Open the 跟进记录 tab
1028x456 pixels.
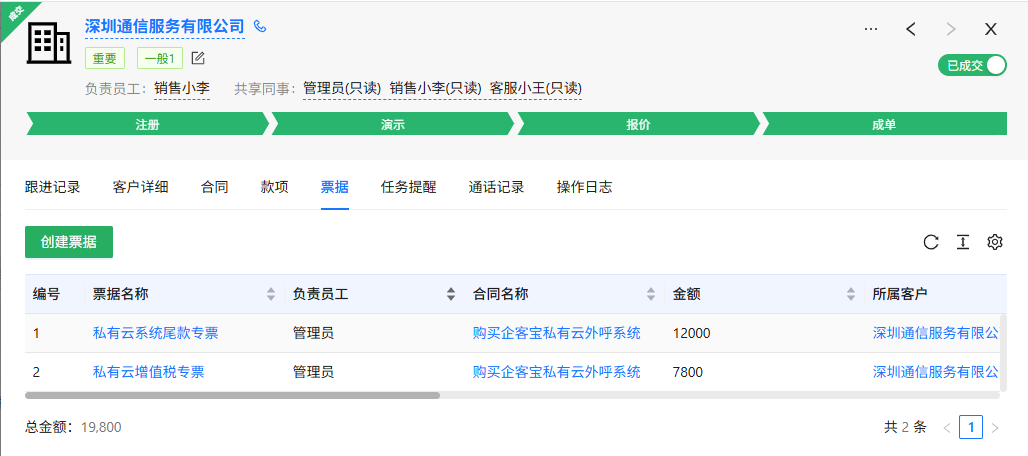(x=53, y=187)
